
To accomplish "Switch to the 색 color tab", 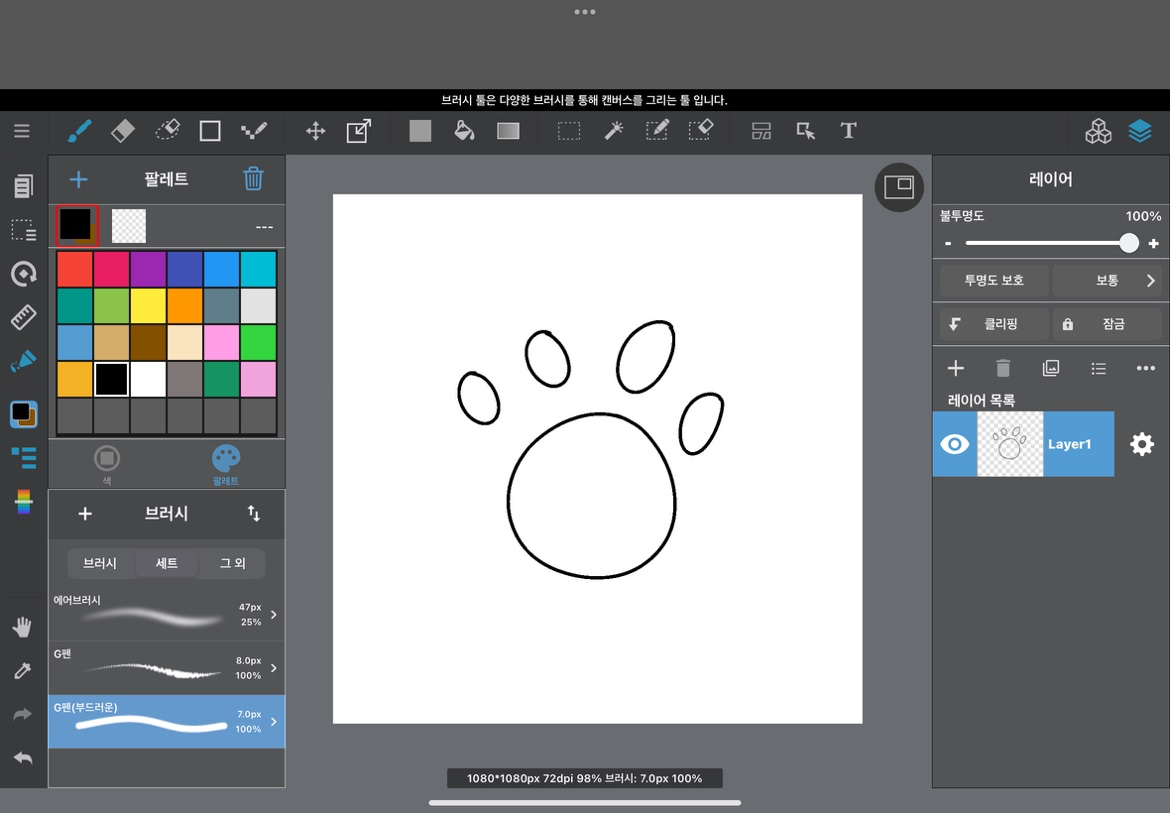I will click(107, 463).
